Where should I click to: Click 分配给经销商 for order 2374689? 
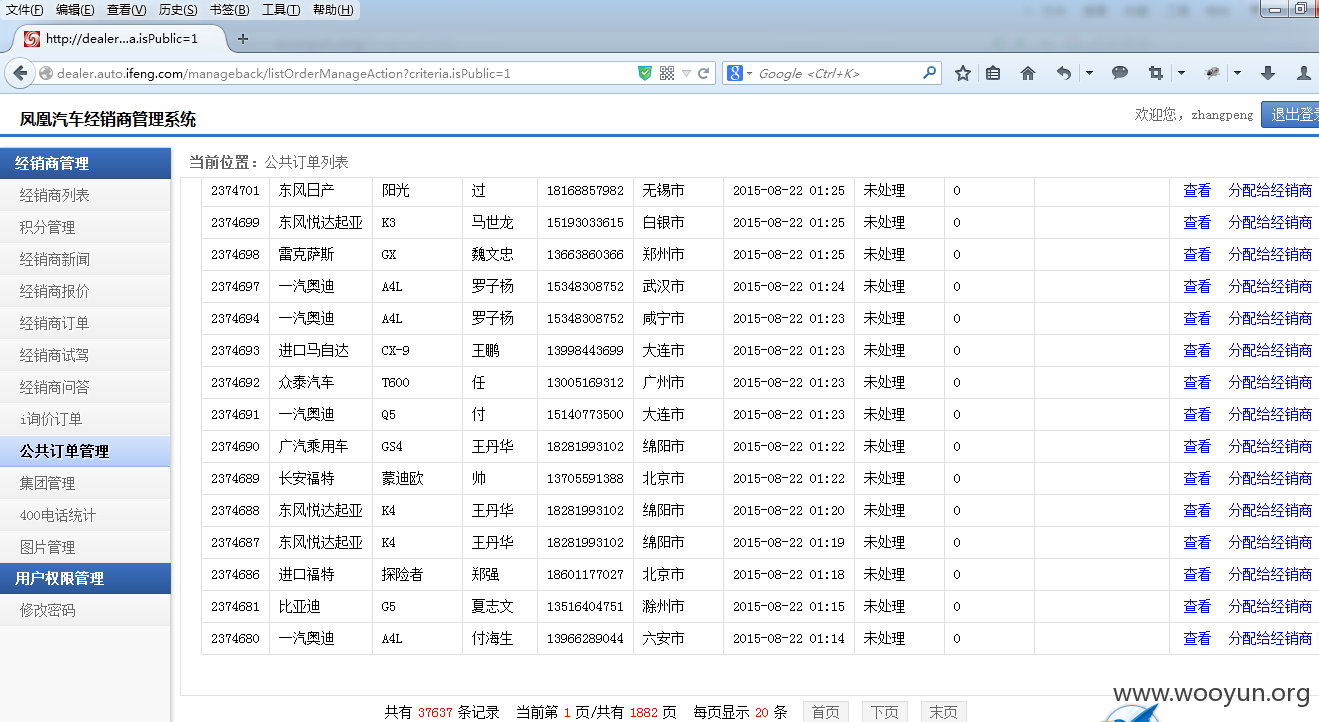point(1270,478)
